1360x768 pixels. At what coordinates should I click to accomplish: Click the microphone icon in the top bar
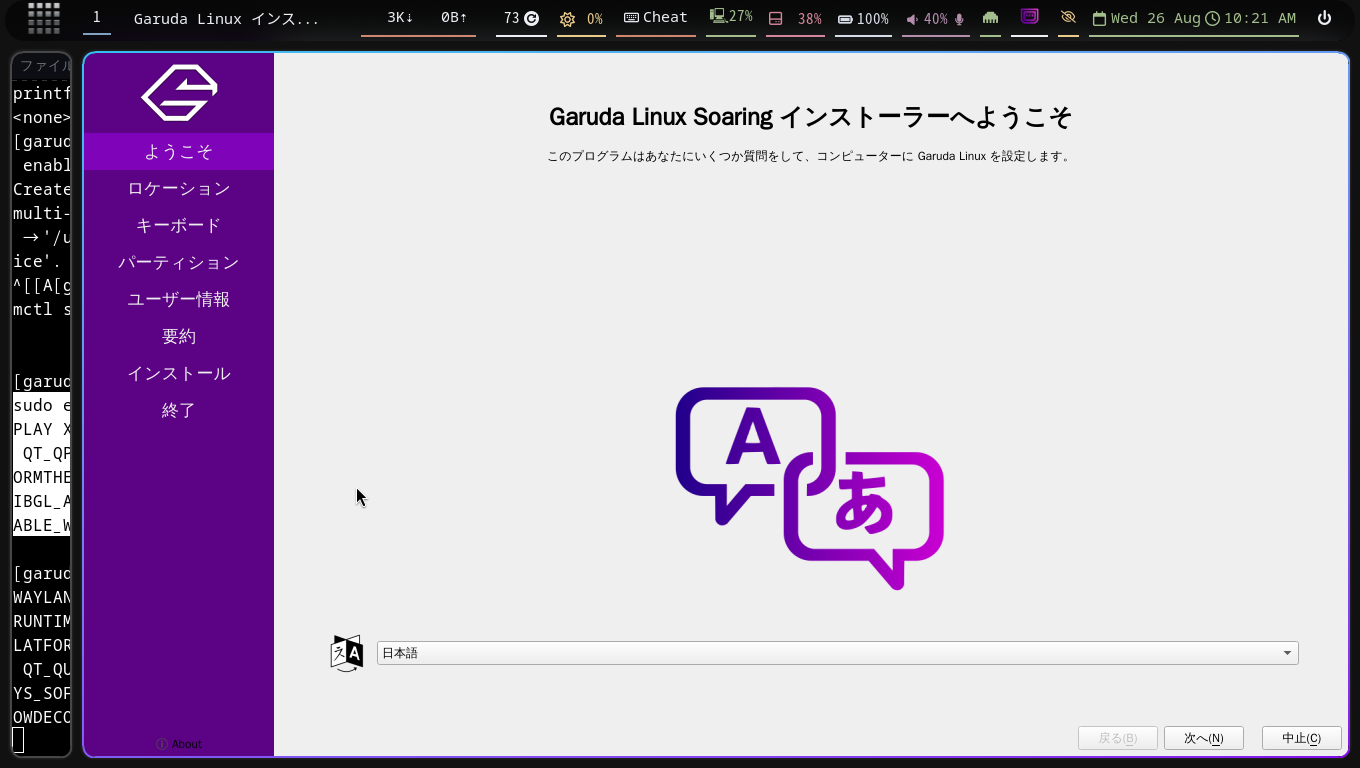pyautogui.click(x=960, y=19)
